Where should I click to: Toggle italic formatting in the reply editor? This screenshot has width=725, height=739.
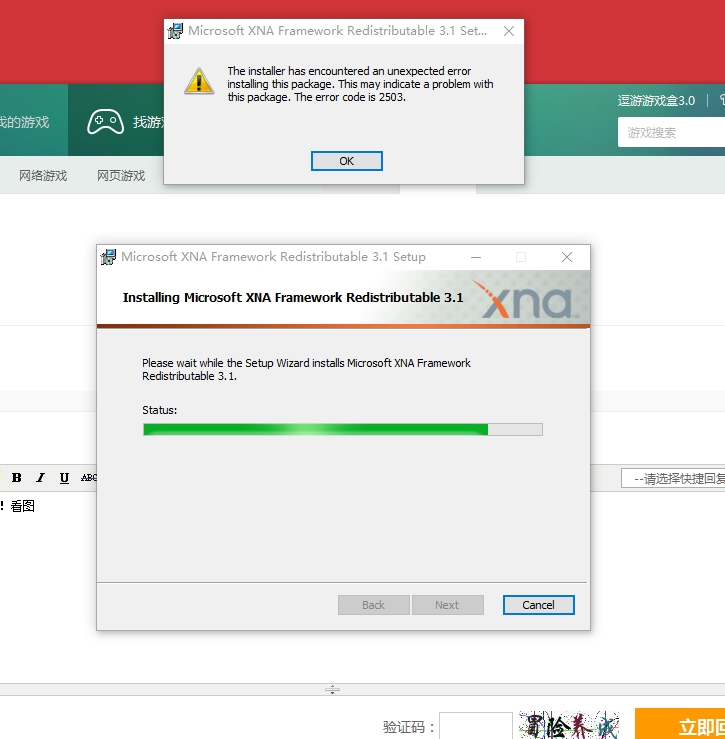tap(41, 478)
